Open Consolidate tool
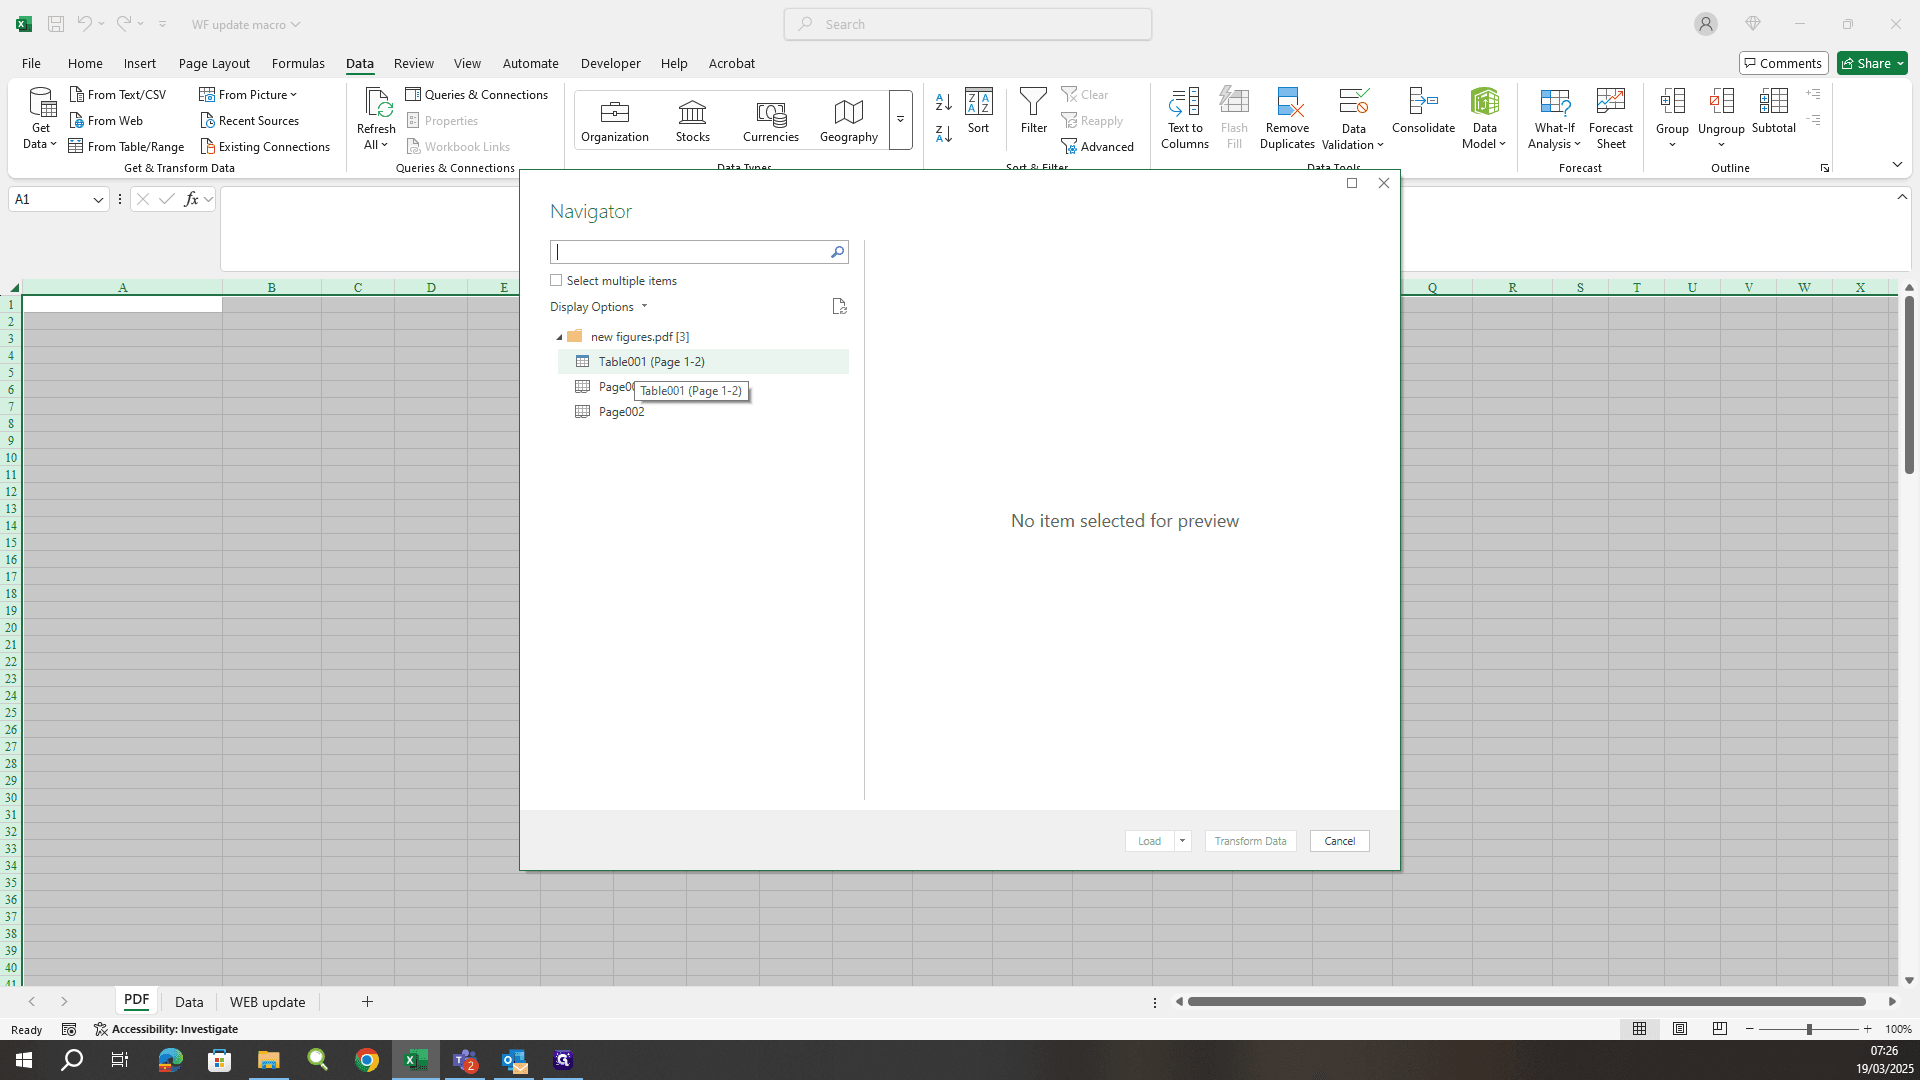The image size is (1920, 1080). (x=1423, y=111)
